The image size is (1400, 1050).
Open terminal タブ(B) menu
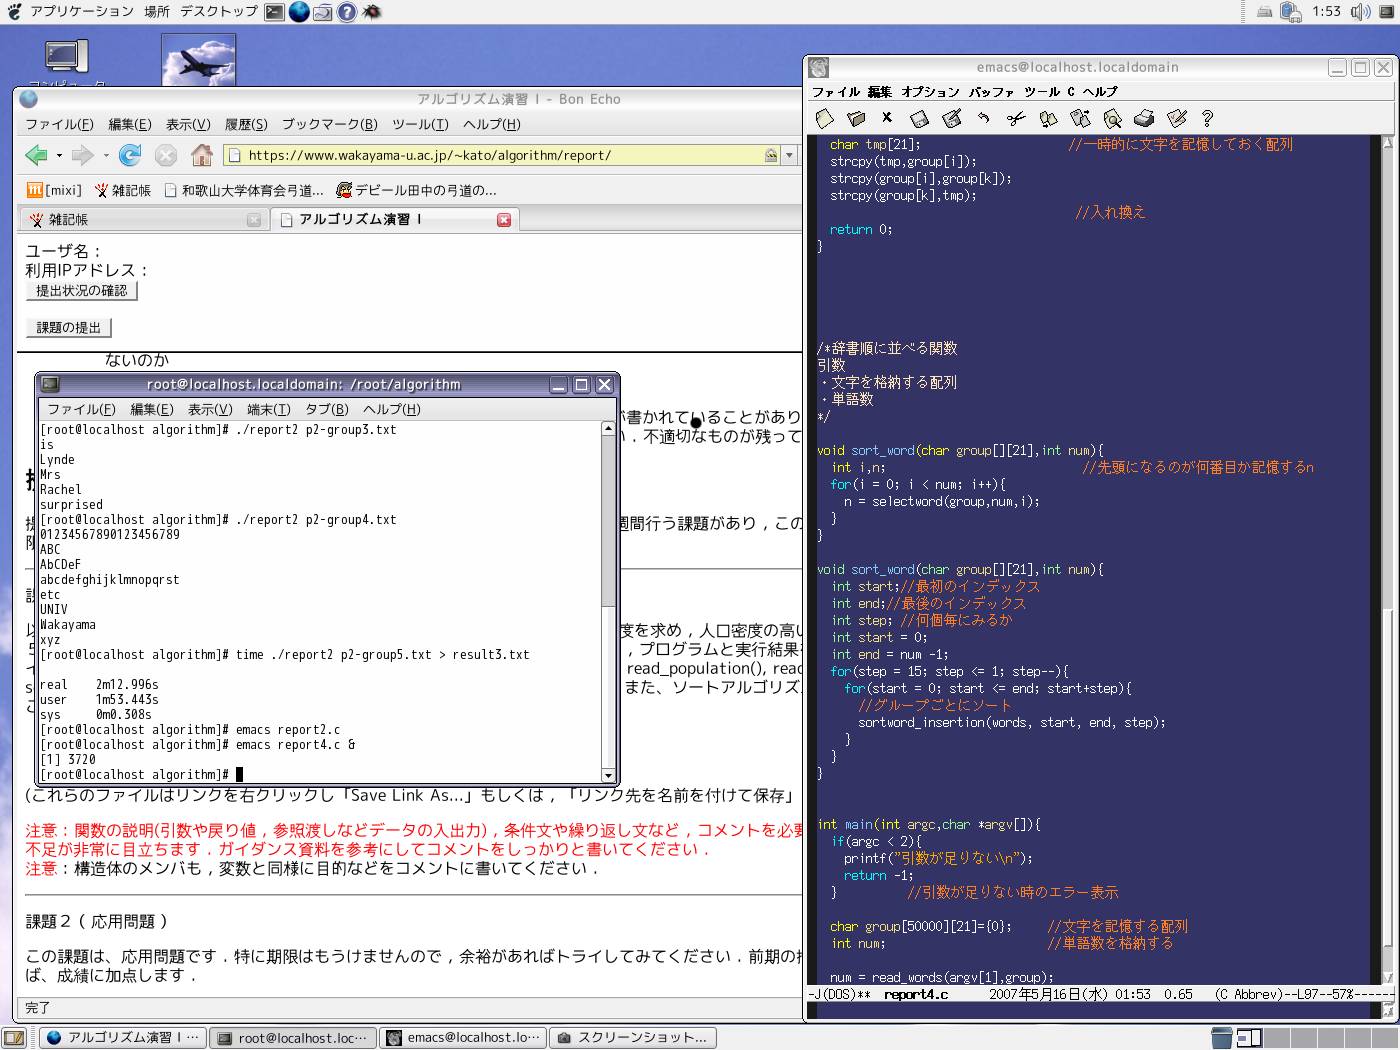[x=326, y=409]
